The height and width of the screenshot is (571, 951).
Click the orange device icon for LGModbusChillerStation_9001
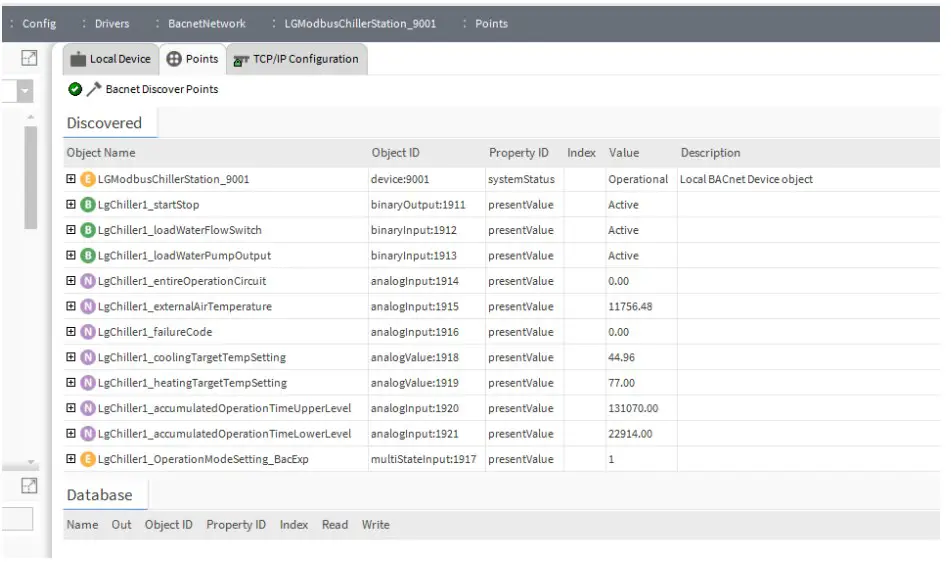(87, 180)
